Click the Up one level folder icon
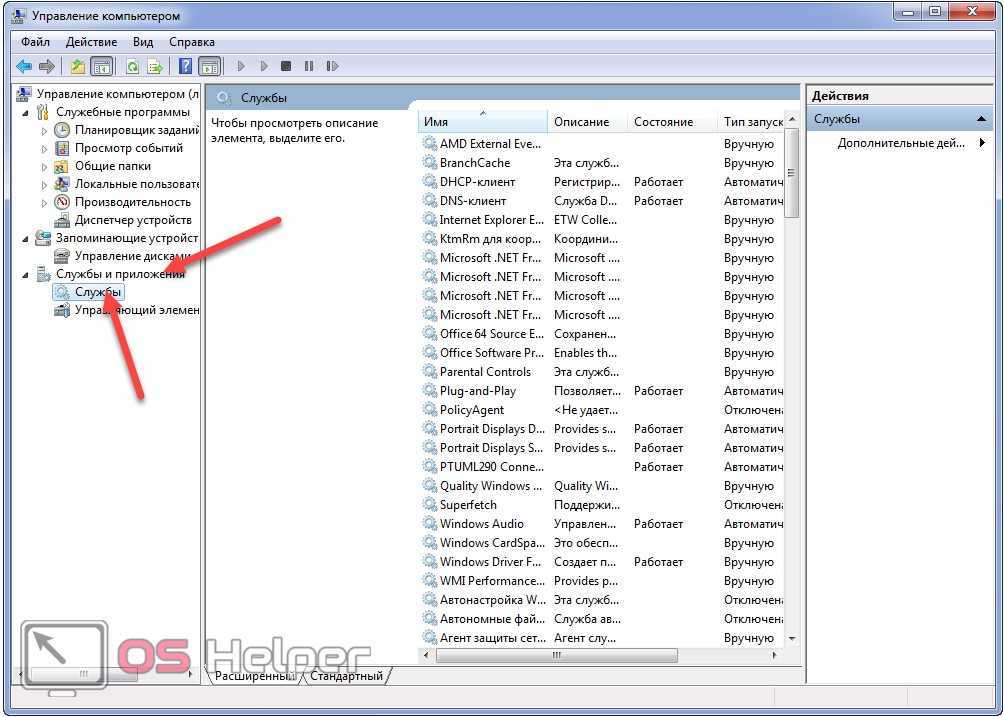 coord(77,67)
